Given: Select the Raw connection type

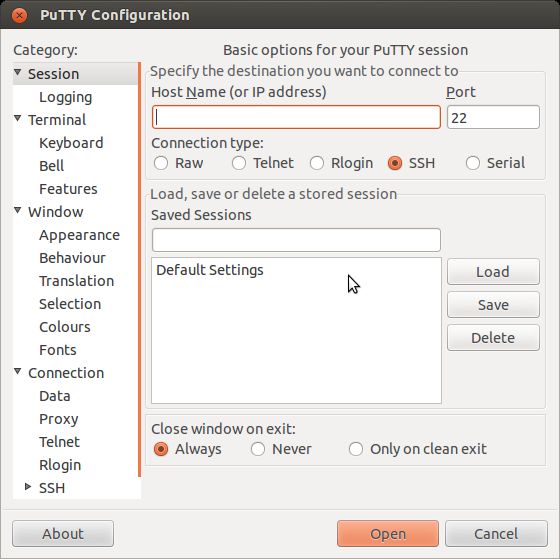Looking at the screenshot, I should coord(161,163).
